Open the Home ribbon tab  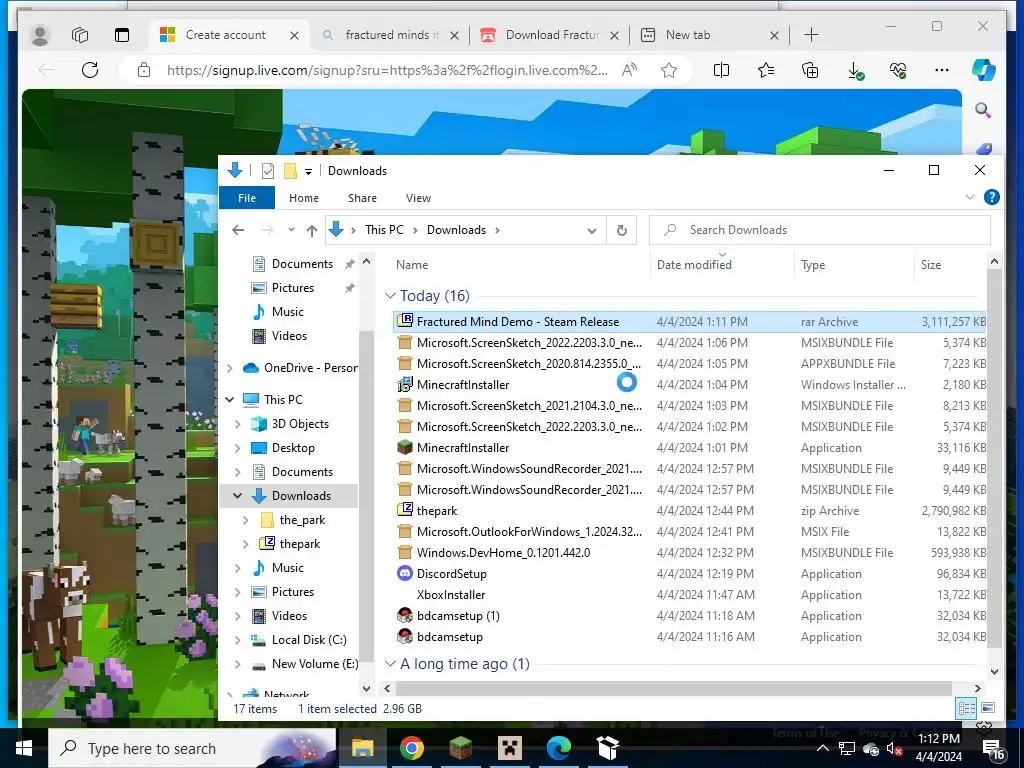(x=304, y=198)
